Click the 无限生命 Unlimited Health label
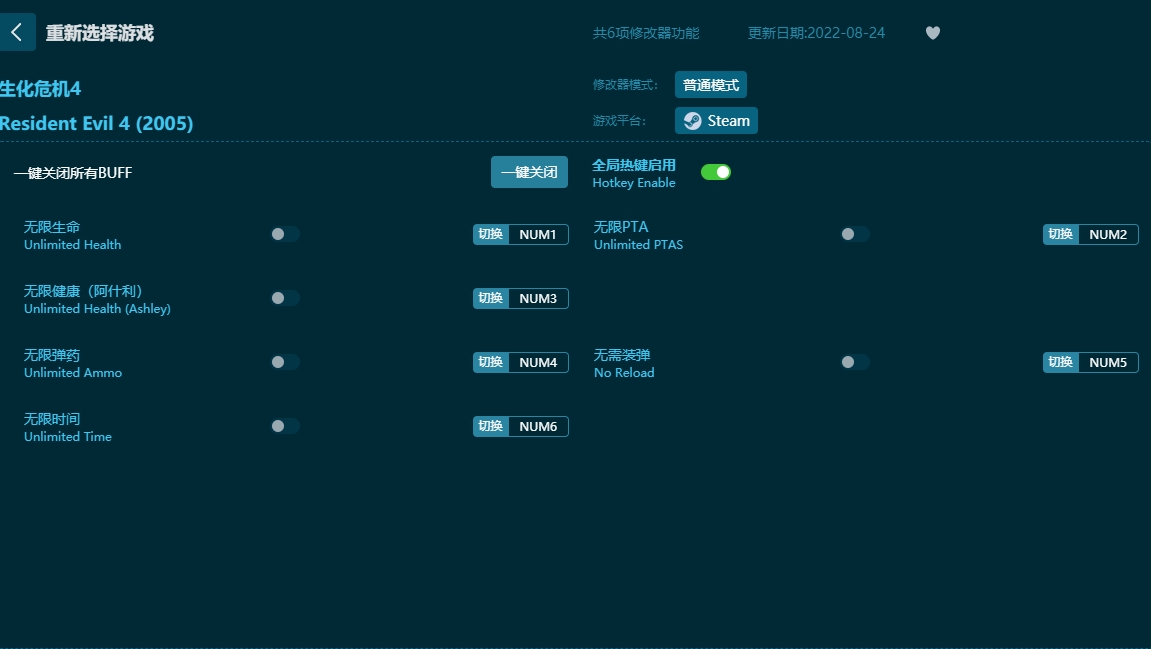This screenshot has width=1151, height=649. pyautogui.click(x=73, y=235)
